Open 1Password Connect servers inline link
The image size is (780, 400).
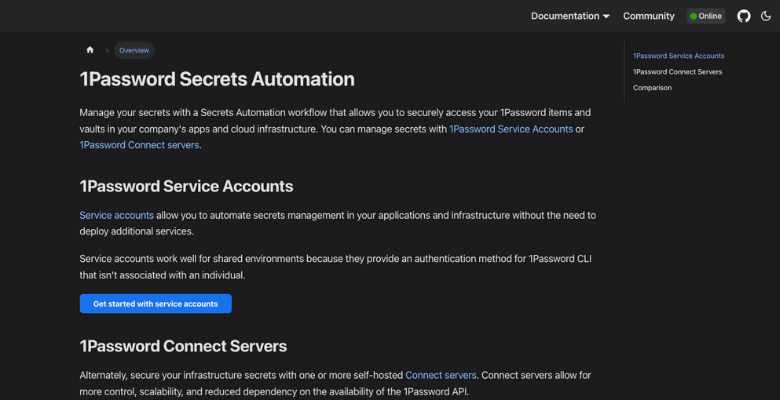tap(139, 145)
